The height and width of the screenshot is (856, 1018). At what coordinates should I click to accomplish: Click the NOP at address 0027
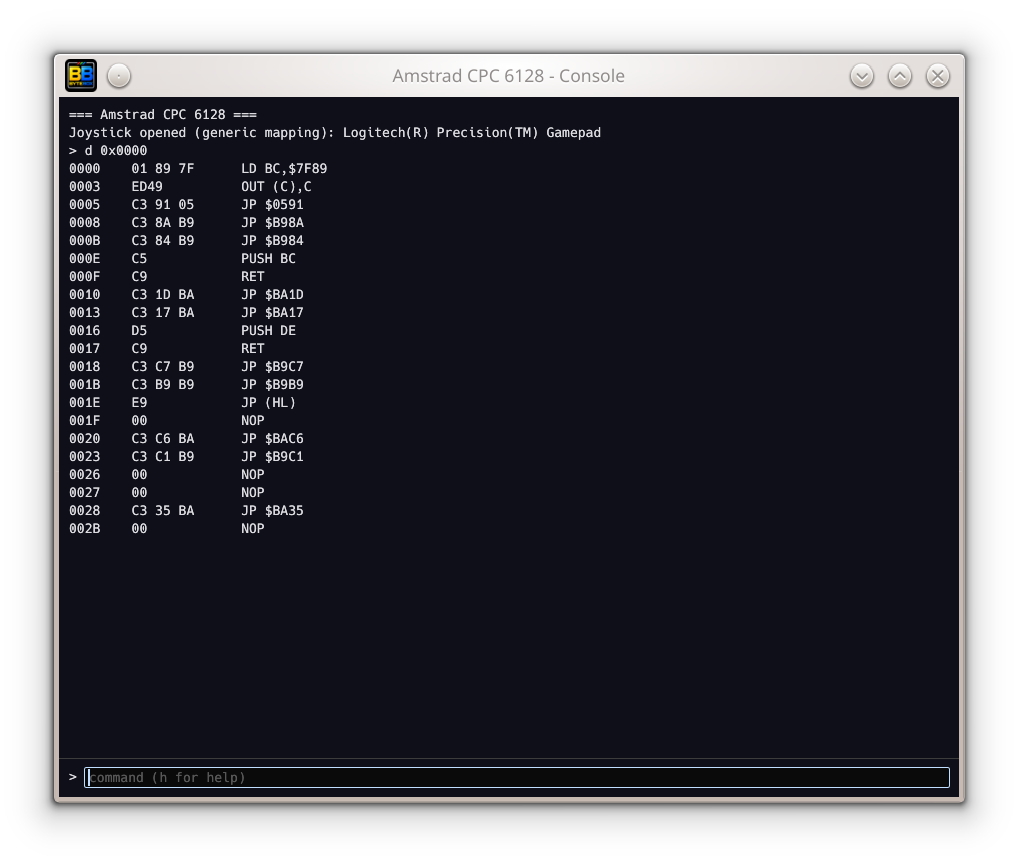click(253, 493)
